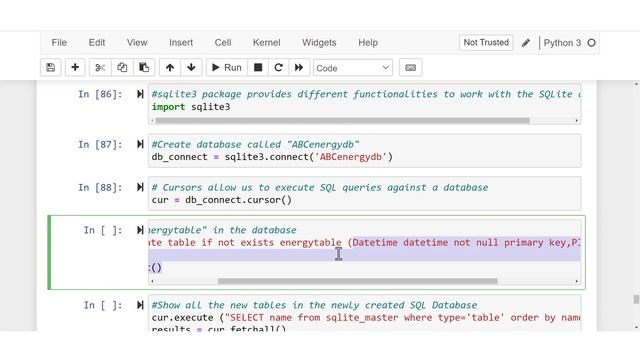This screenshot has width=640, height=360.
Task: Click the In [88]: prompt label
Action: coord(100,187)
